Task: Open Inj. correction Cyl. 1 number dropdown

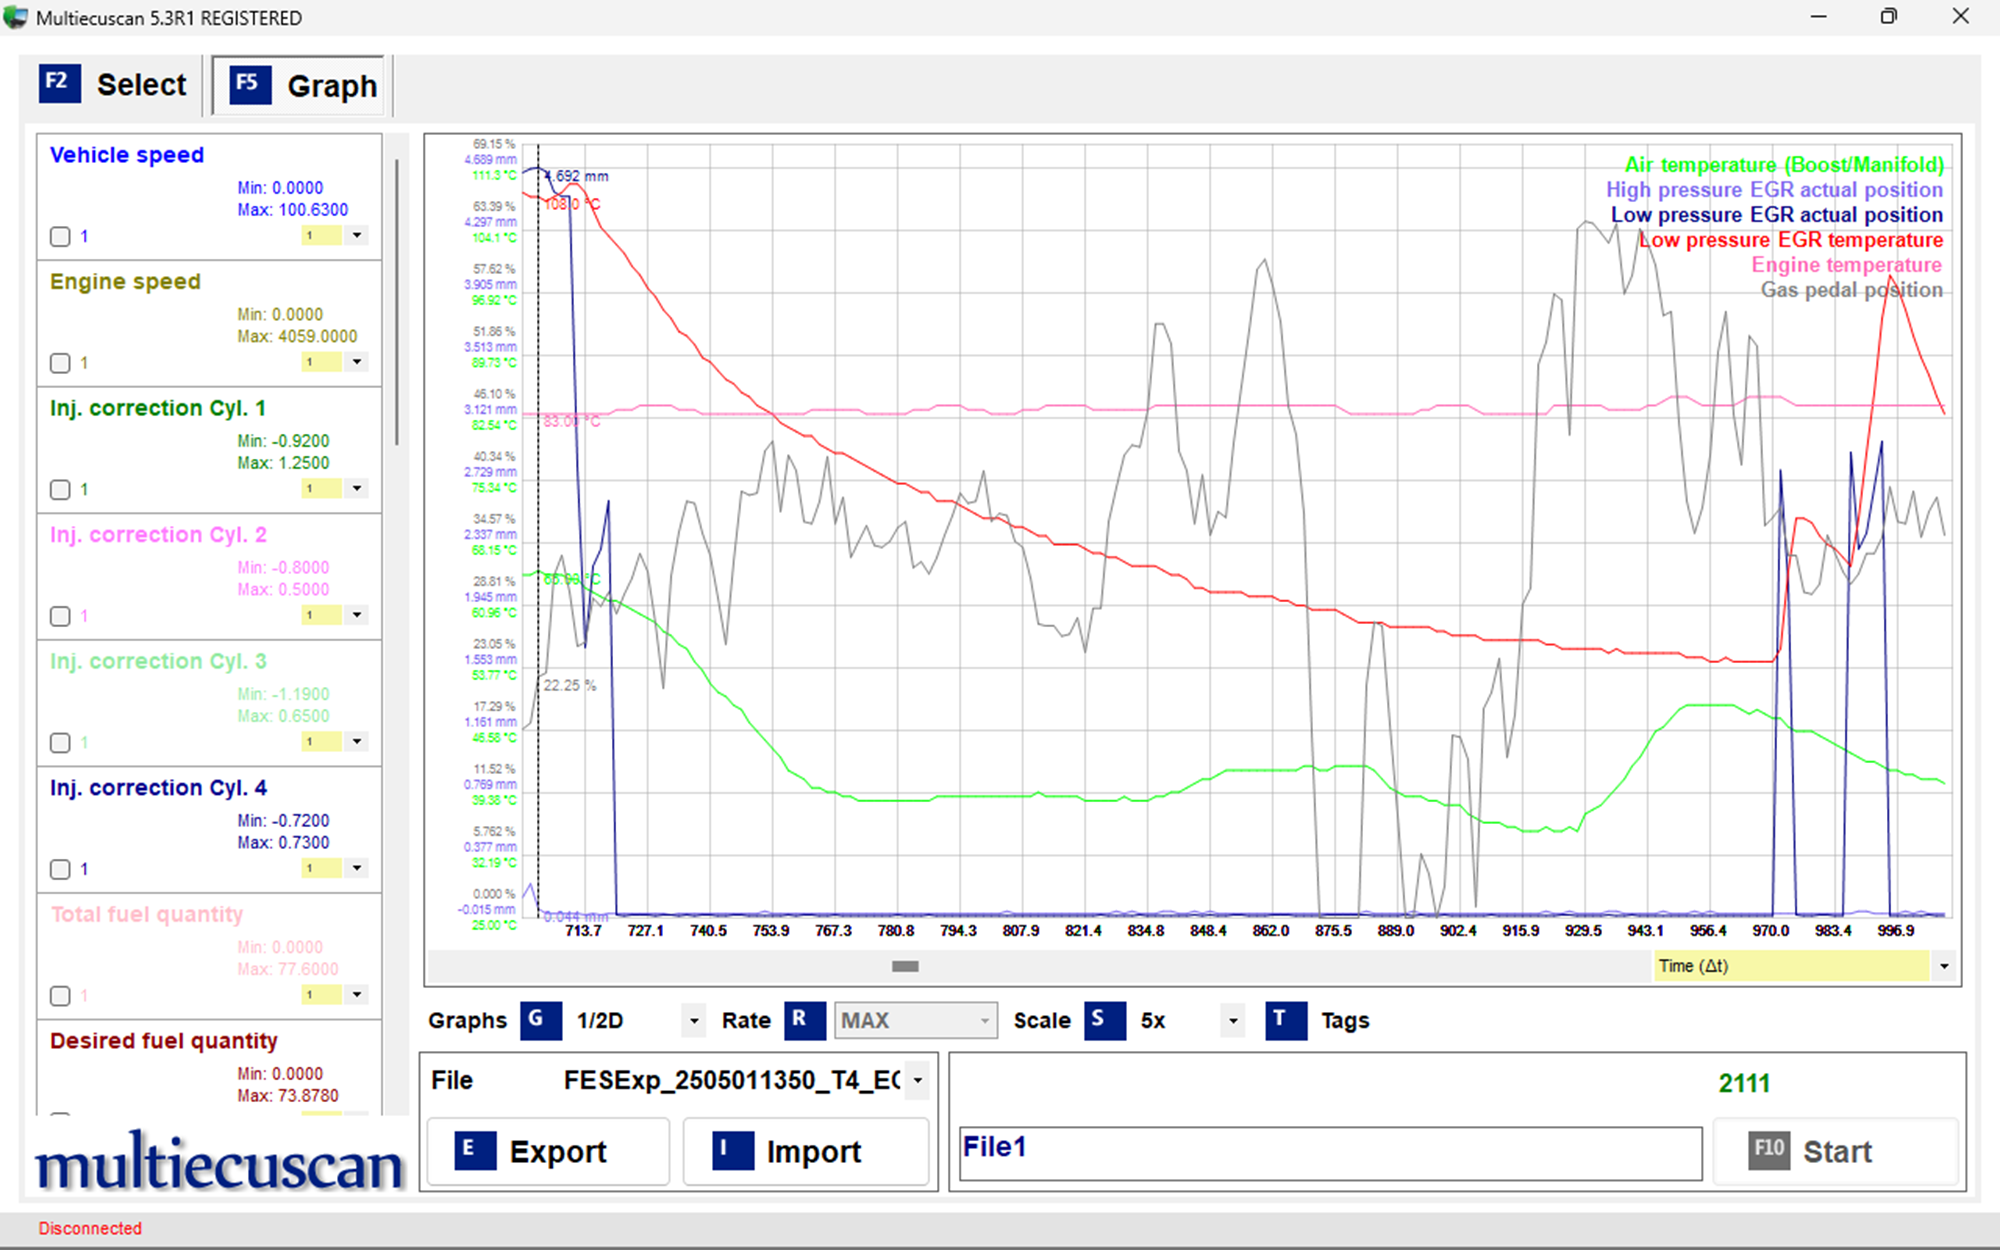Action: tap(357, 489)
